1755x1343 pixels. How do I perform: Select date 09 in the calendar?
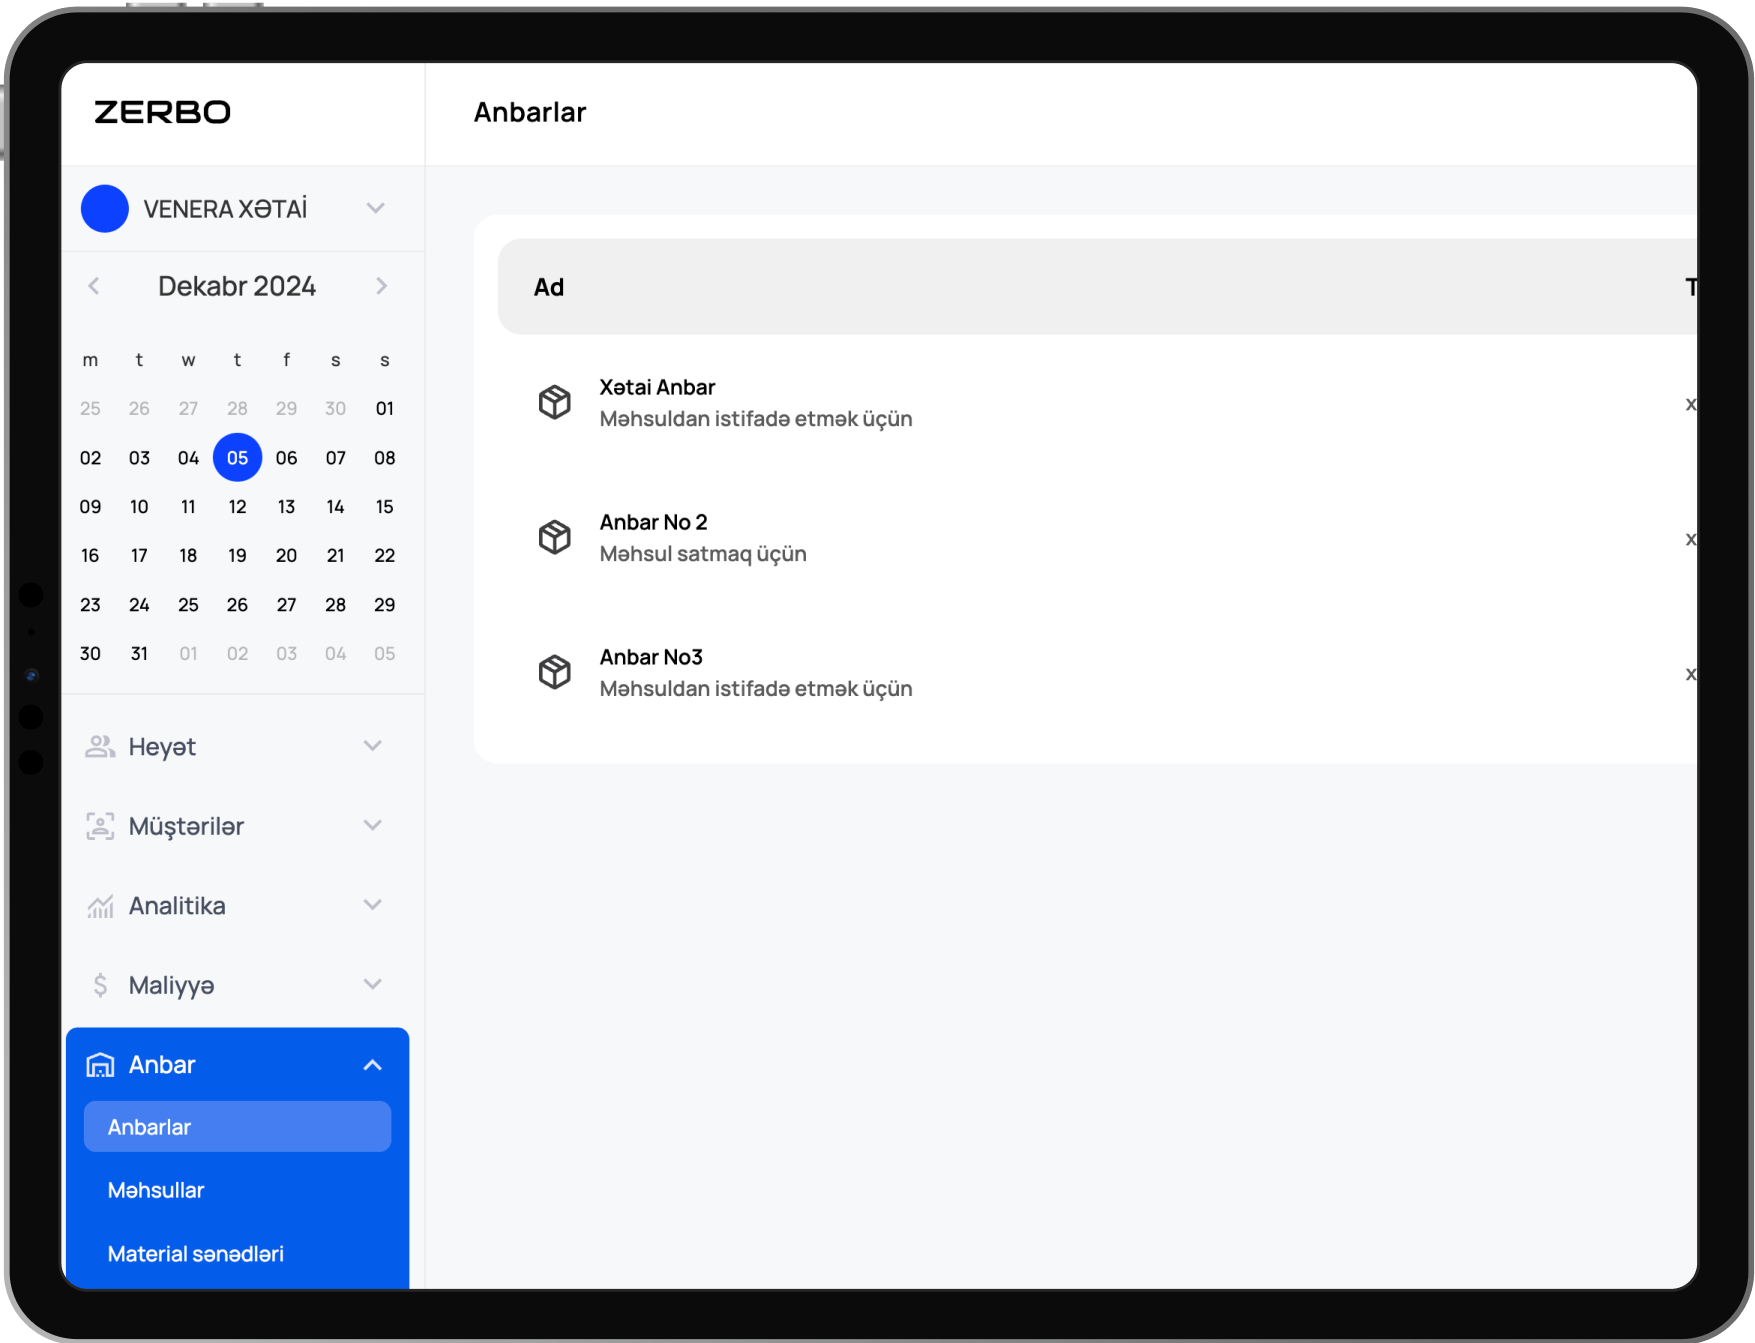coord(90,507)
